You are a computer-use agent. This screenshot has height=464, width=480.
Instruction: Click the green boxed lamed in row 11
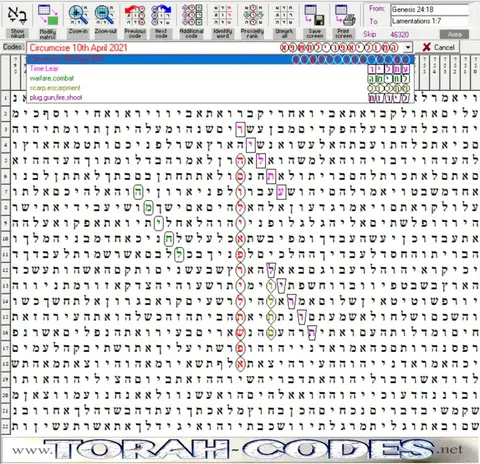pos(179,255)
